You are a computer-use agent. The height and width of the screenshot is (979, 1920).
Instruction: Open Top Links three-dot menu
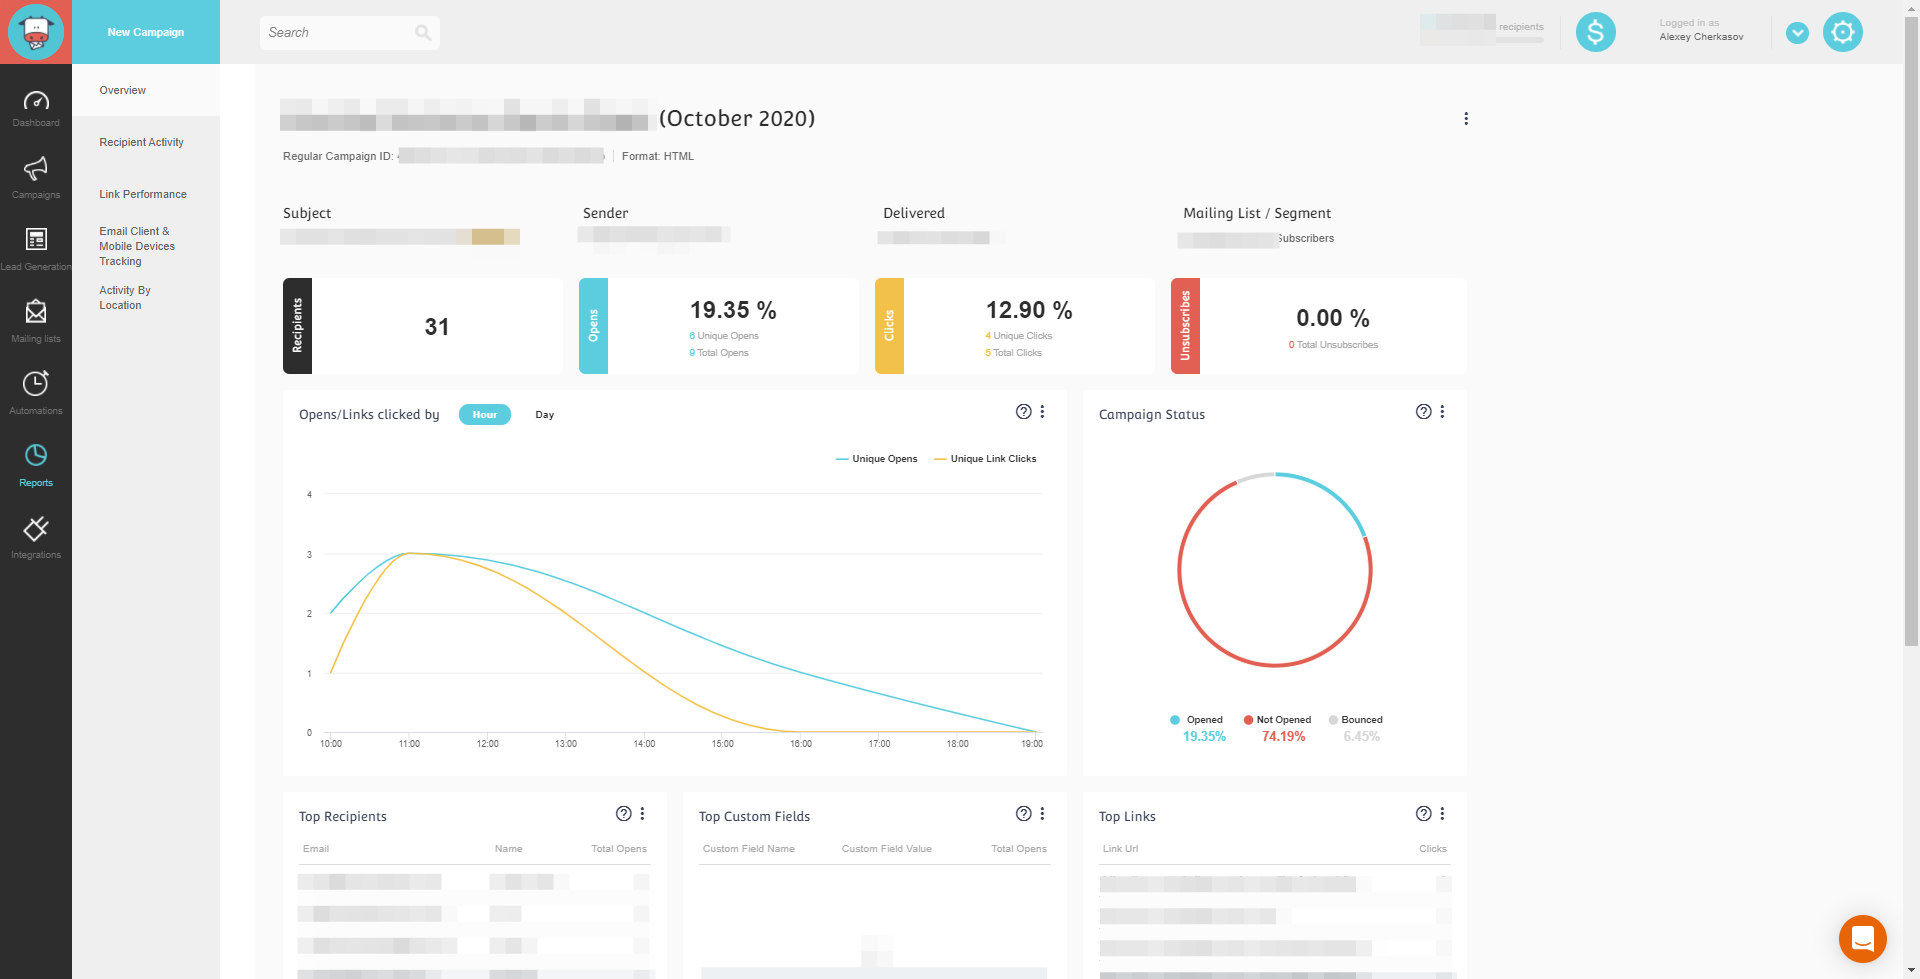(x=1442, y=814)
